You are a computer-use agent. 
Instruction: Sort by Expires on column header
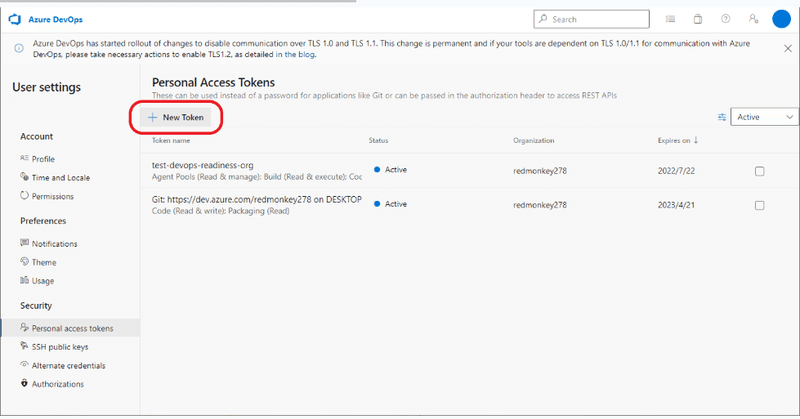(673, 140)
